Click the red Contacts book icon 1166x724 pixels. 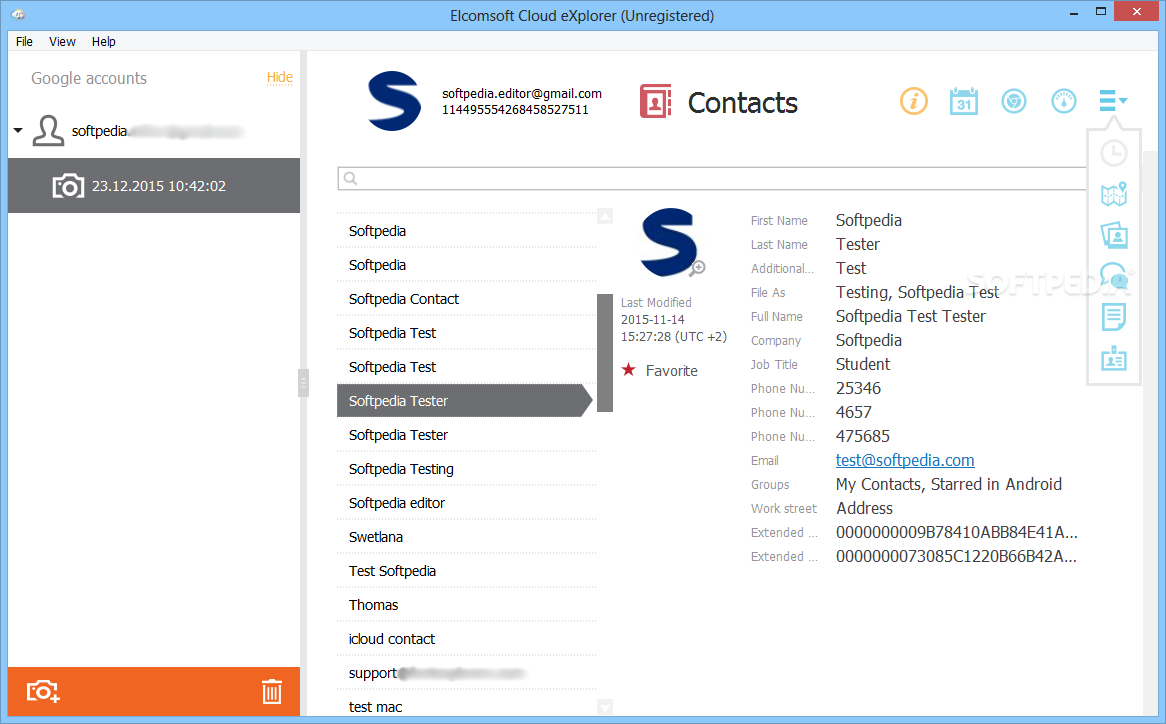click(x=655, y=101)
